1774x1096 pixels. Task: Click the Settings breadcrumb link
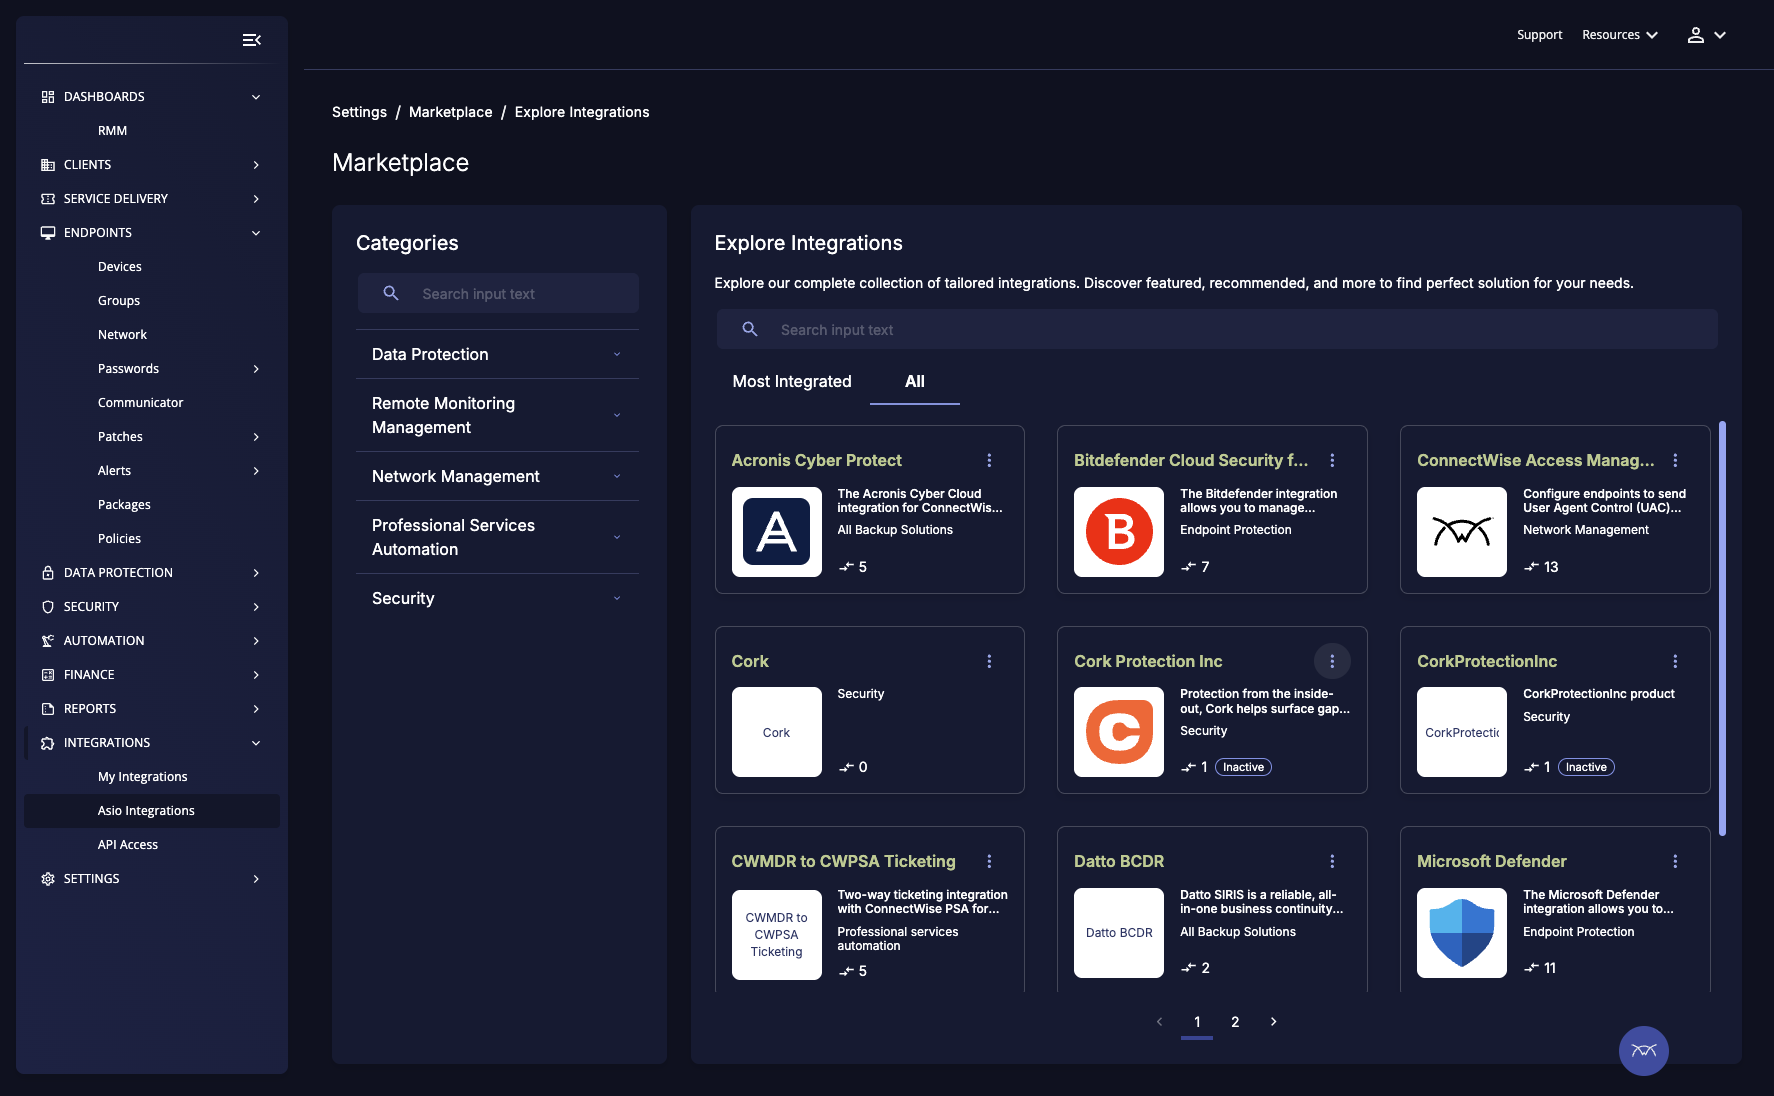[x=359, y=112]
